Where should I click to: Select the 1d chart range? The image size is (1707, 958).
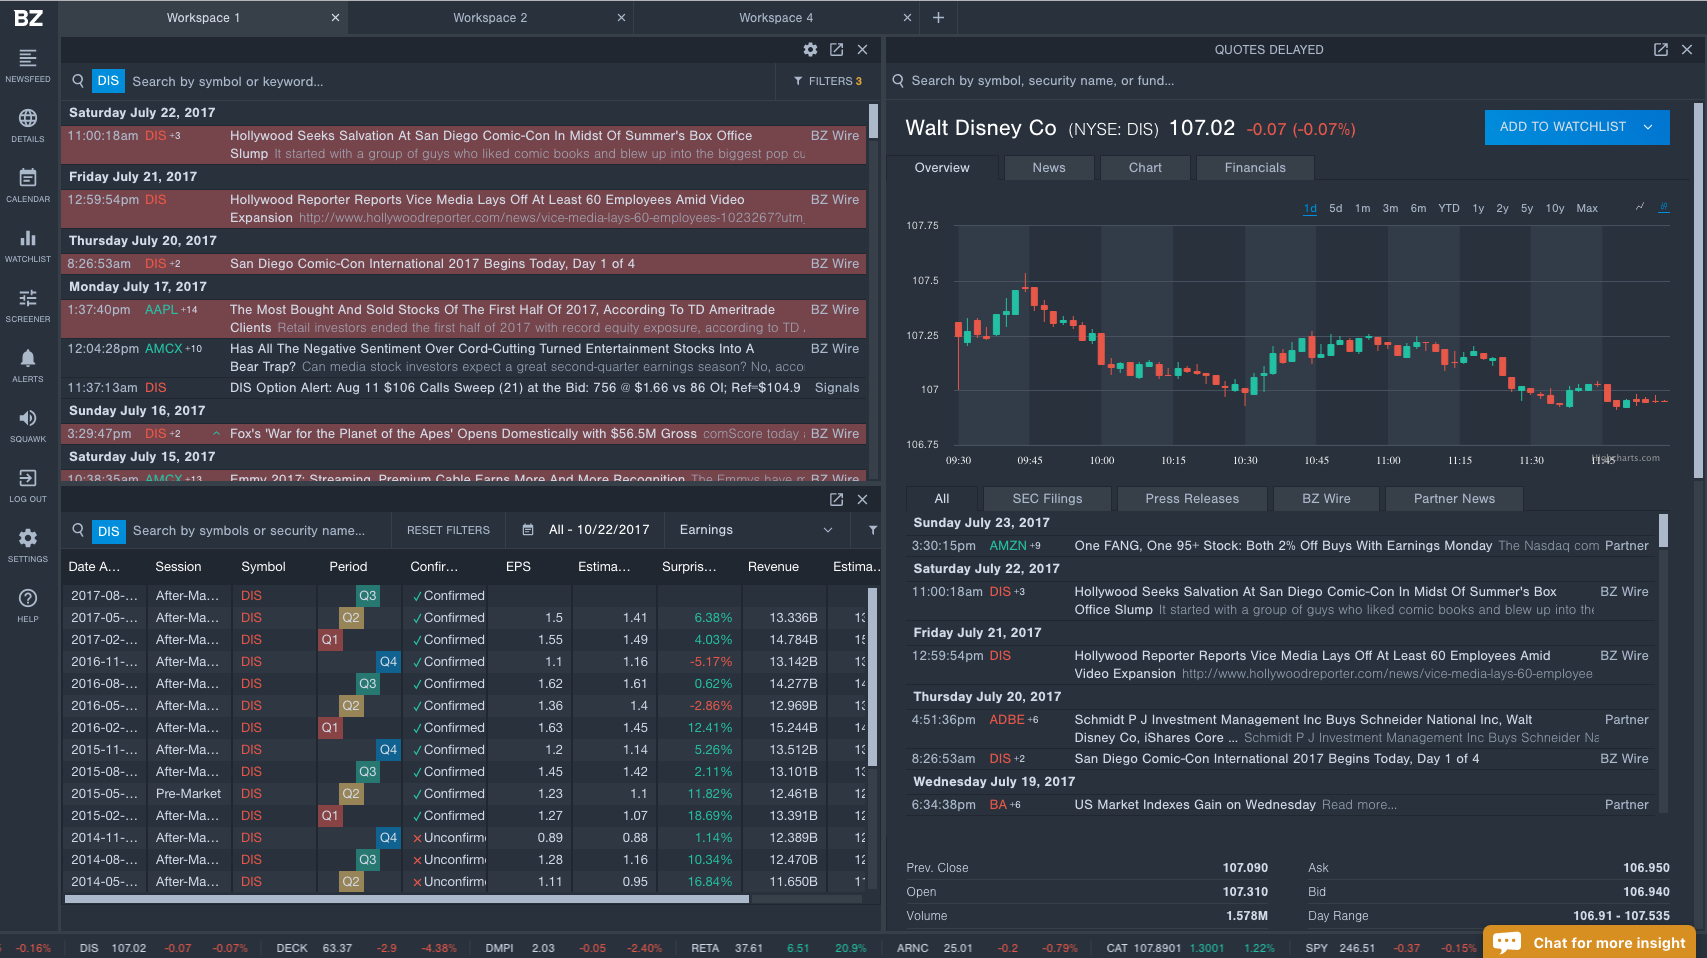coord(1310,208)
